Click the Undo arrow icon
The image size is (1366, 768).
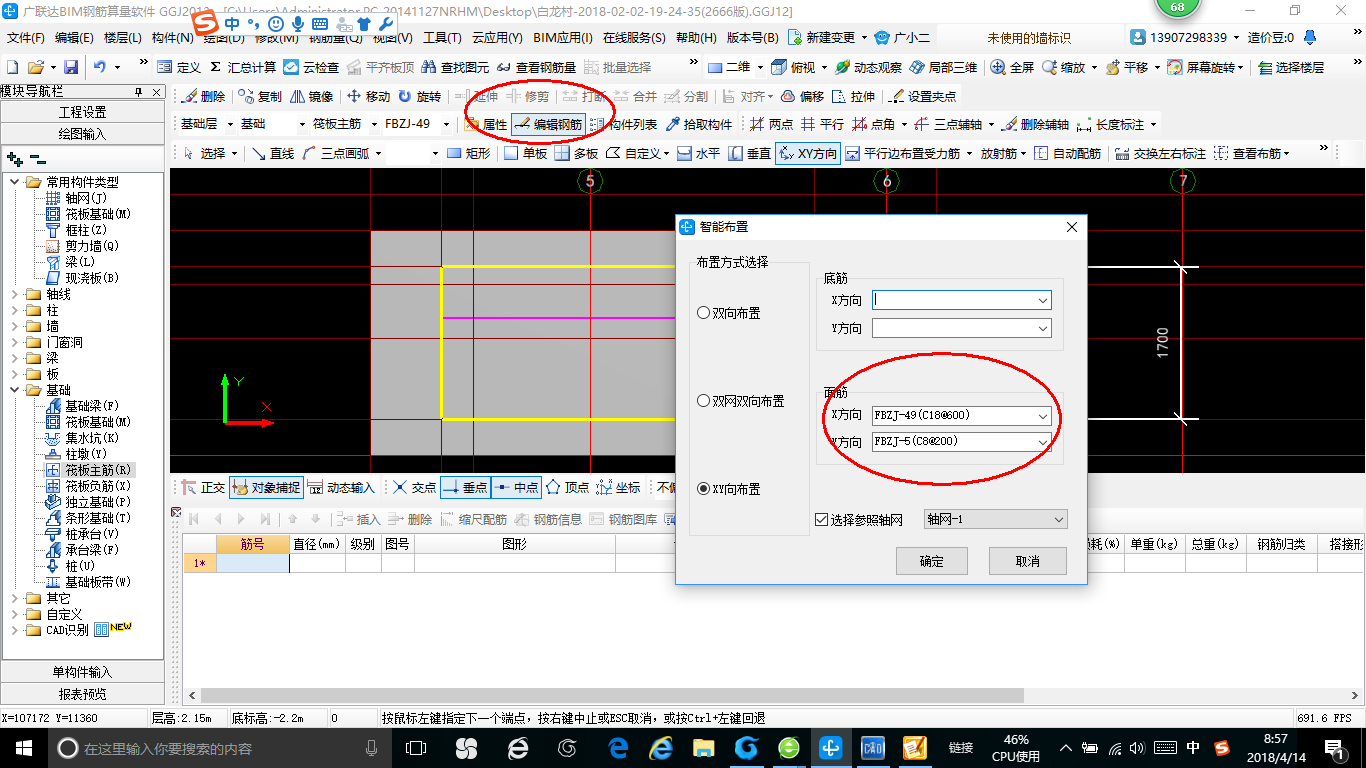(x=100, y=67)
